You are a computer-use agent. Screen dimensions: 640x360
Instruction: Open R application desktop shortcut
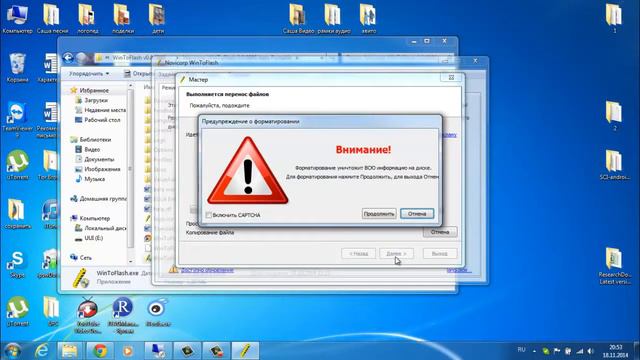point(122,315)
